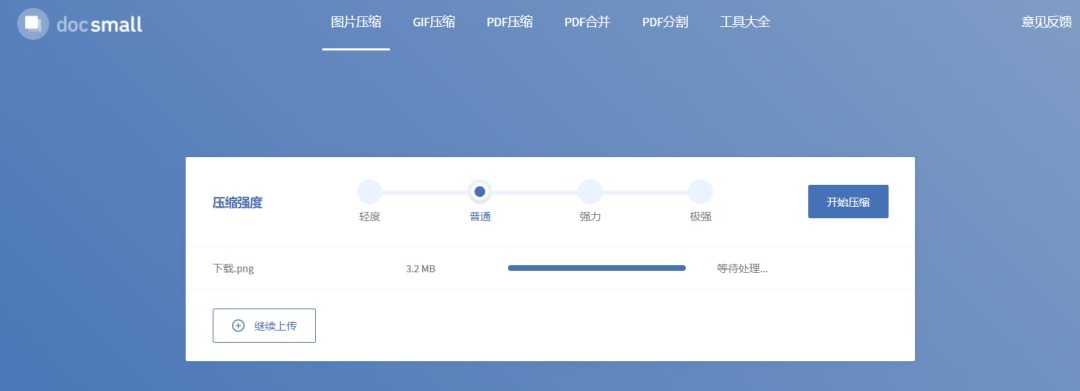Select 轻度 compression strength
Viewport: 1080px width, 391px height.
369,191
